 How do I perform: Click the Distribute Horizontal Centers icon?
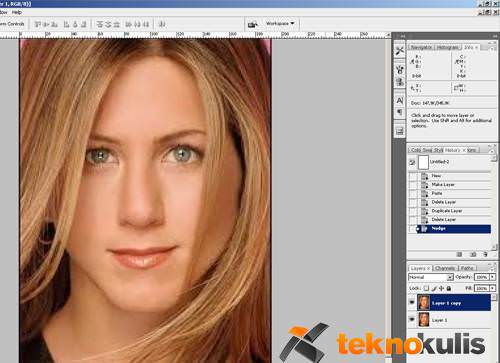137,24
